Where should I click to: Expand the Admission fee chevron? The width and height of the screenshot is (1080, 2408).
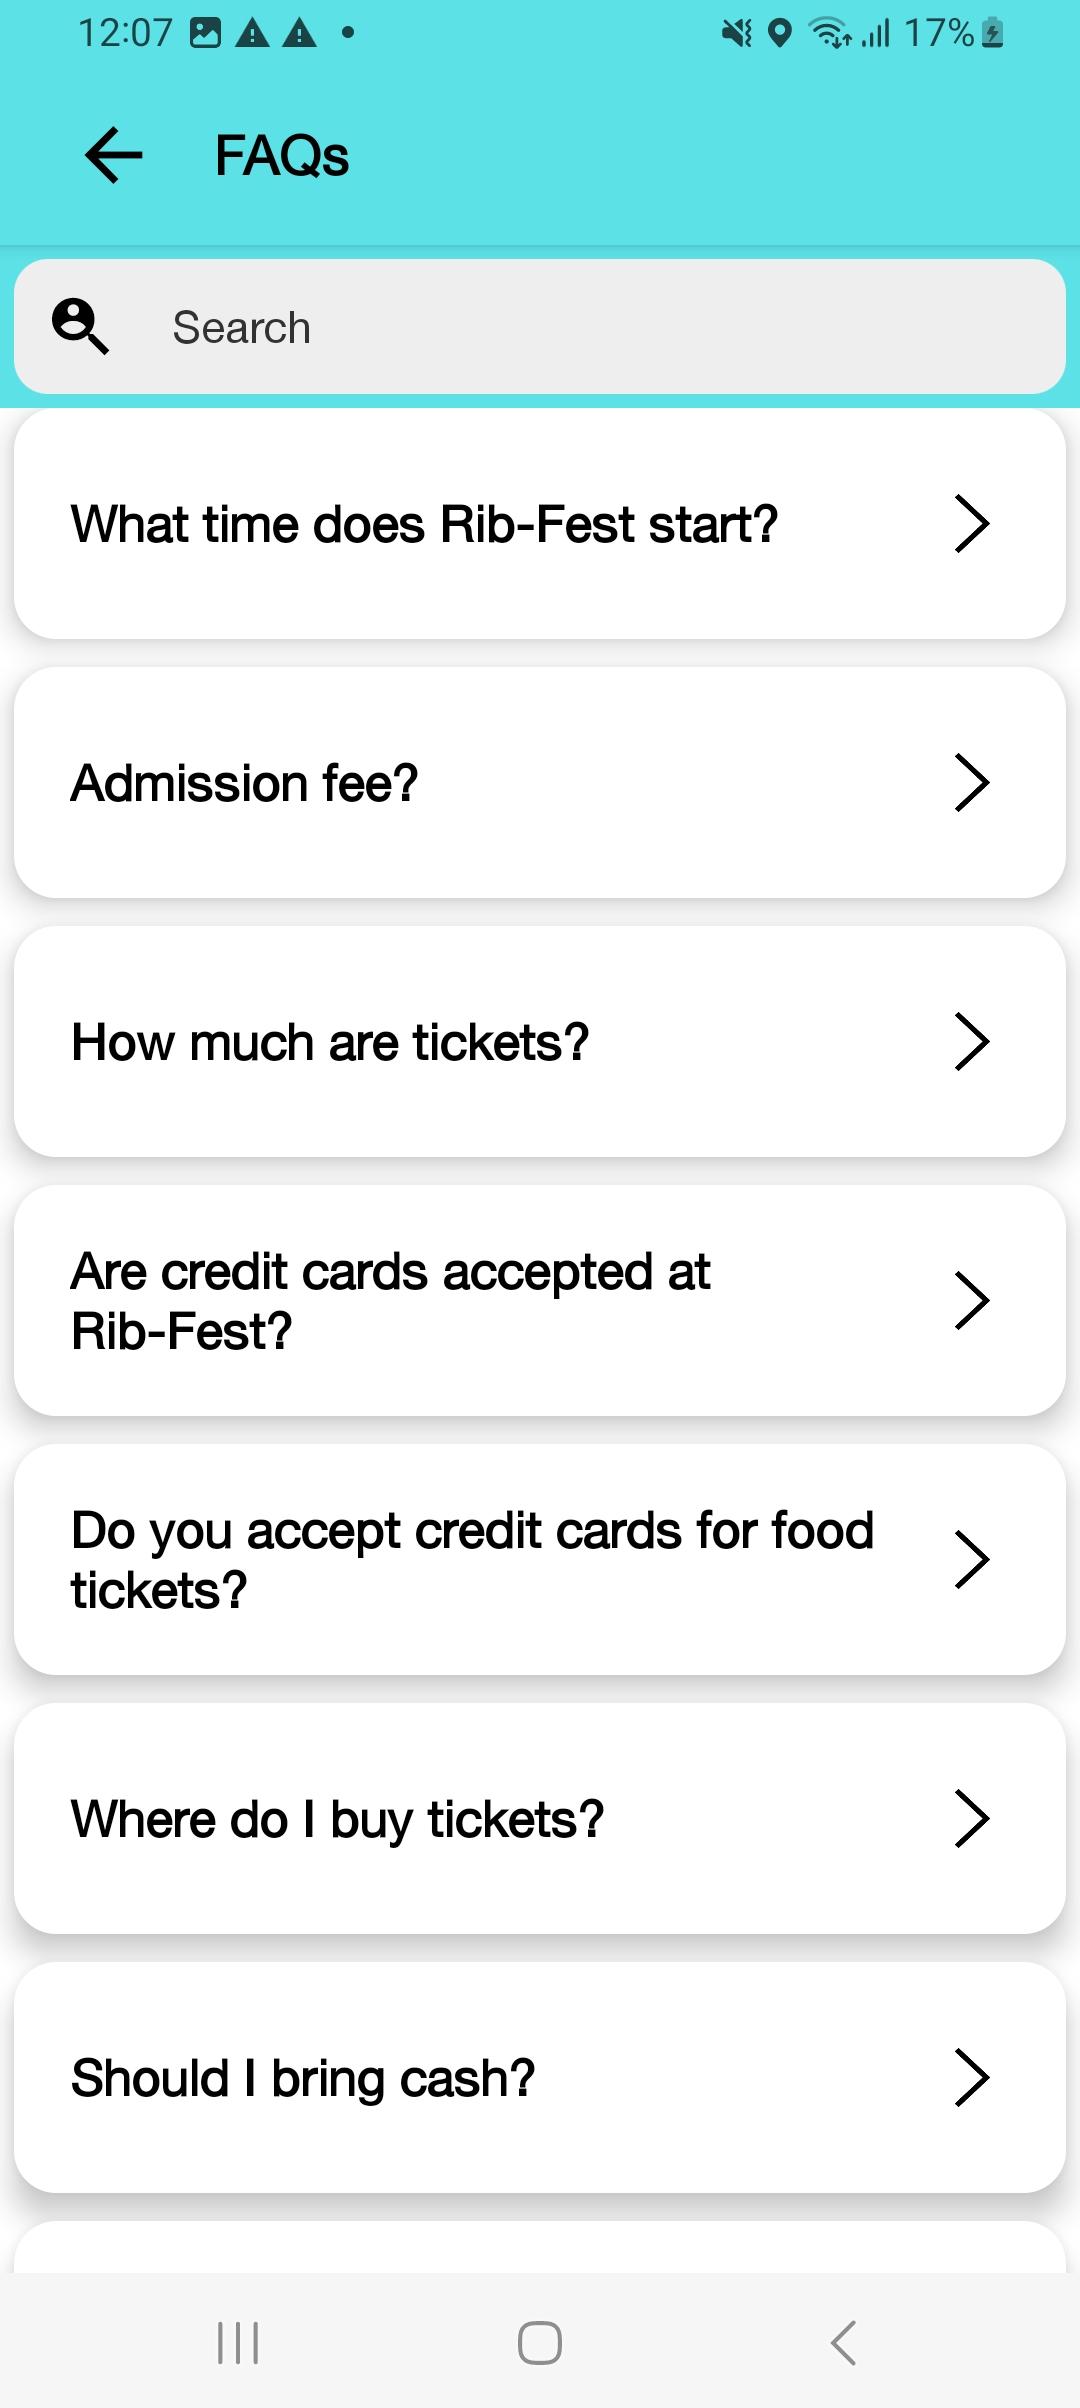971,783
